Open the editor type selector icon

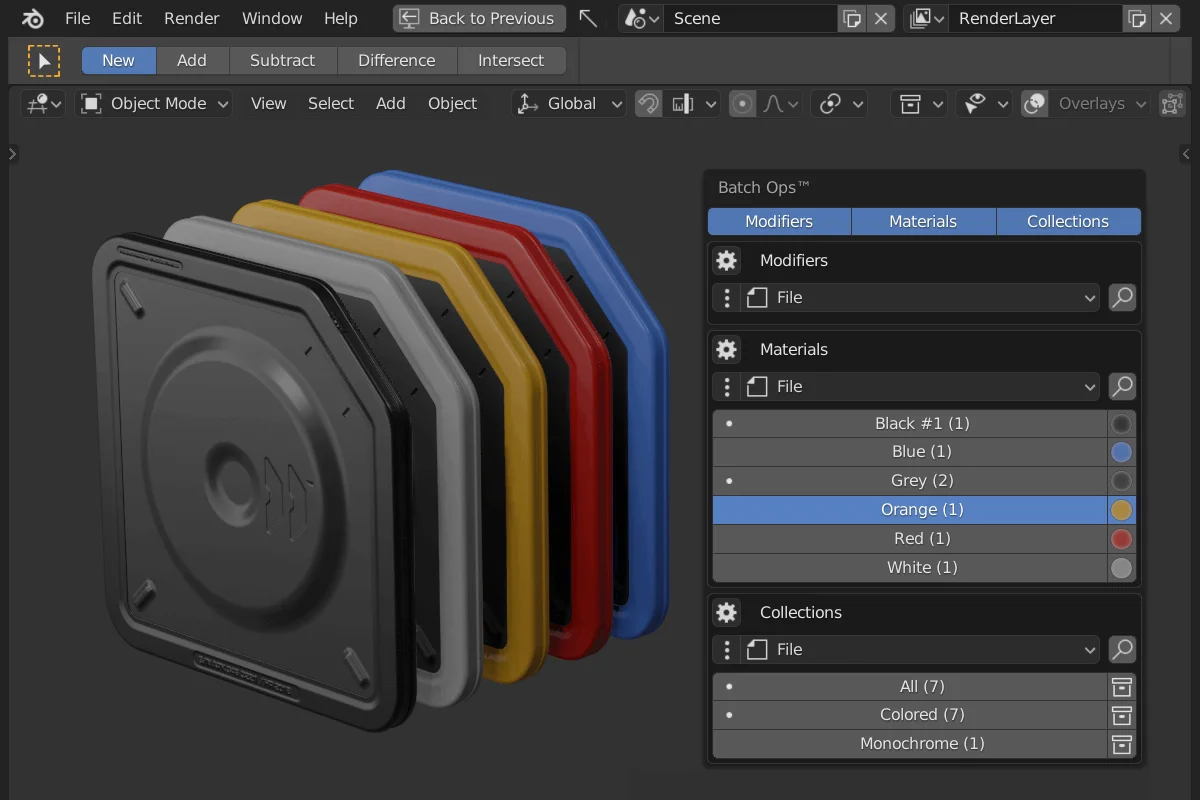point(37,103)
